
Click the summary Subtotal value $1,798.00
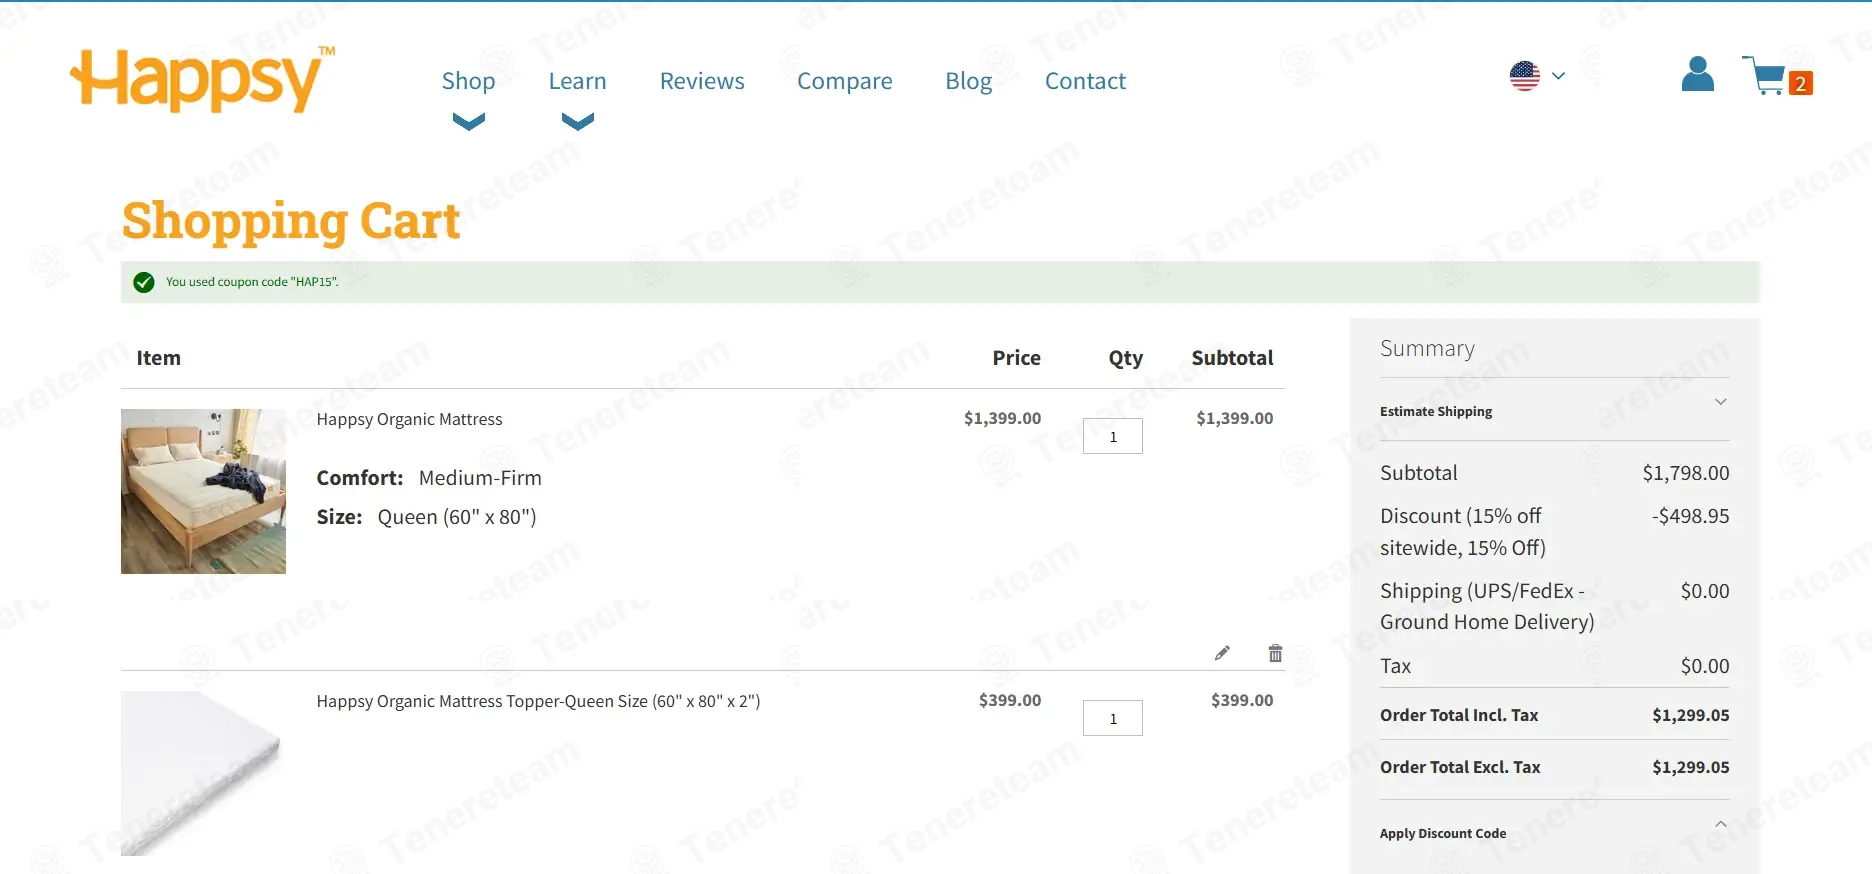click(x=1685, y=473)
